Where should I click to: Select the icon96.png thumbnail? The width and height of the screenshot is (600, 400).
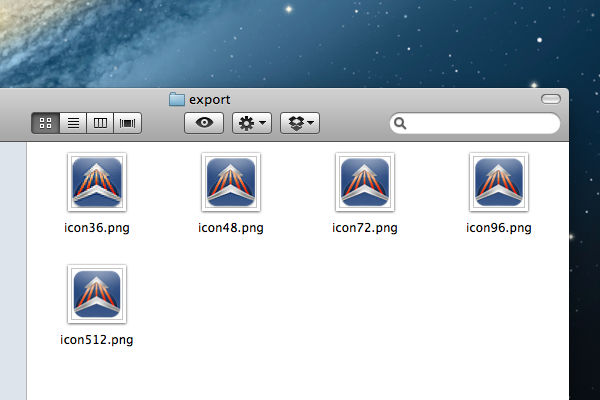499,182
